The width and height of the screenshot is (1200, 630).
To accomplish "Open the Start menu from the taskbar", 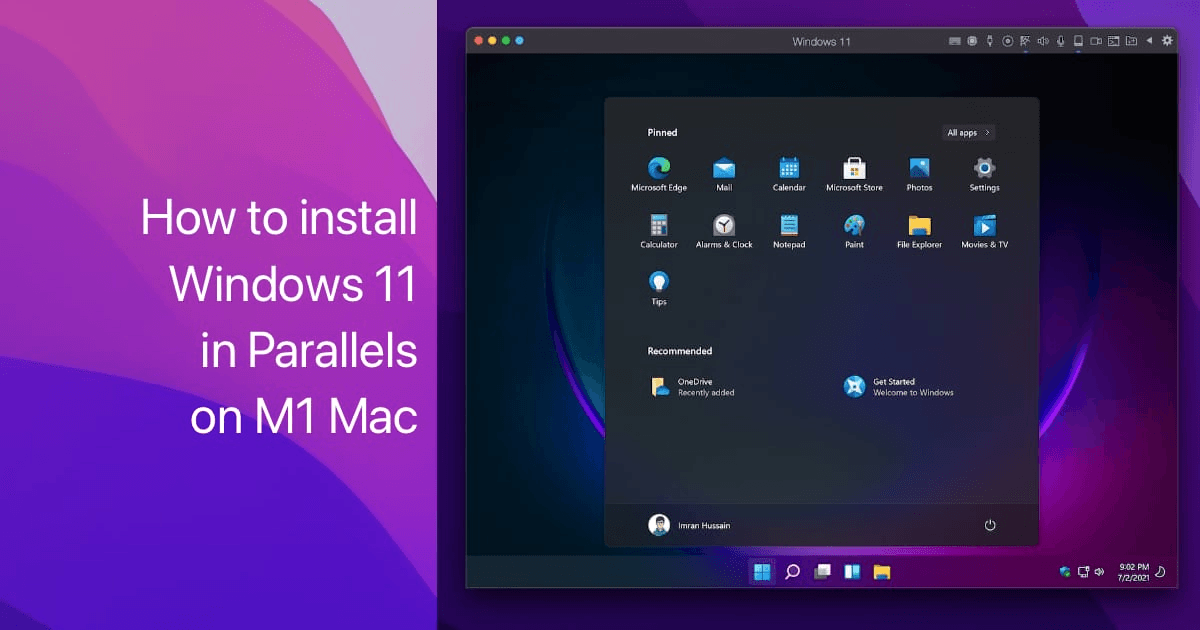I will 760,571.
